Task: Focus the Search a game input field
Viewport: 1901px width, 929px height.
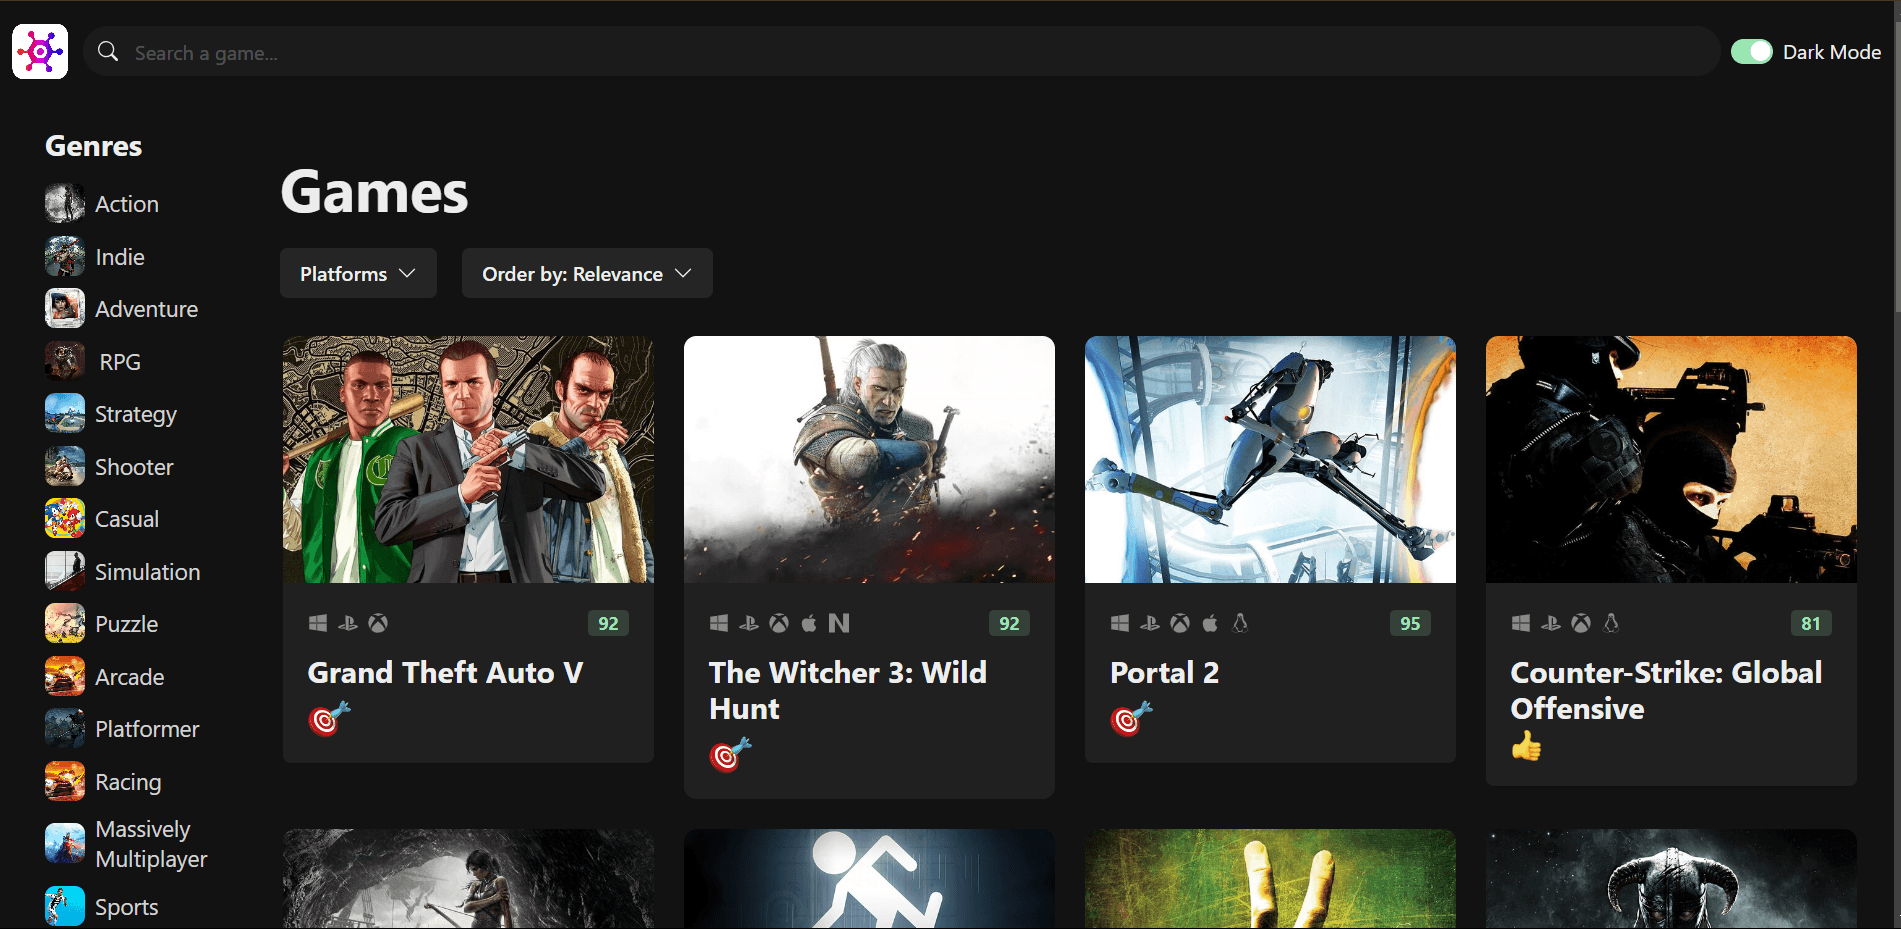Action: [x=900, y=52]
